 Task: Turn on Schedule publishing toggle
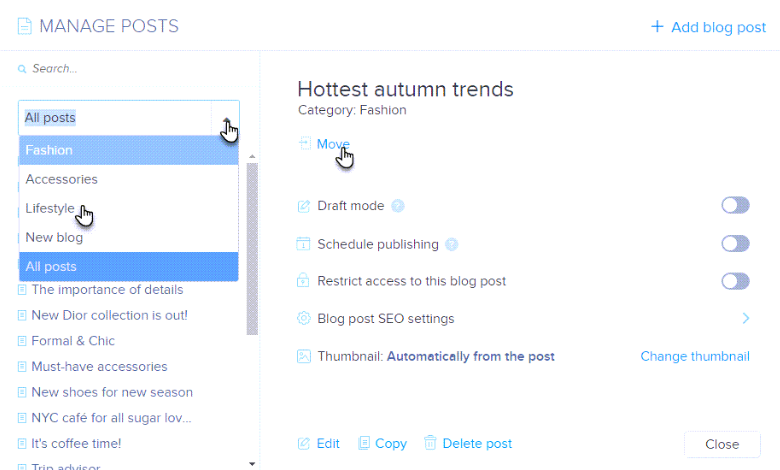735,244
